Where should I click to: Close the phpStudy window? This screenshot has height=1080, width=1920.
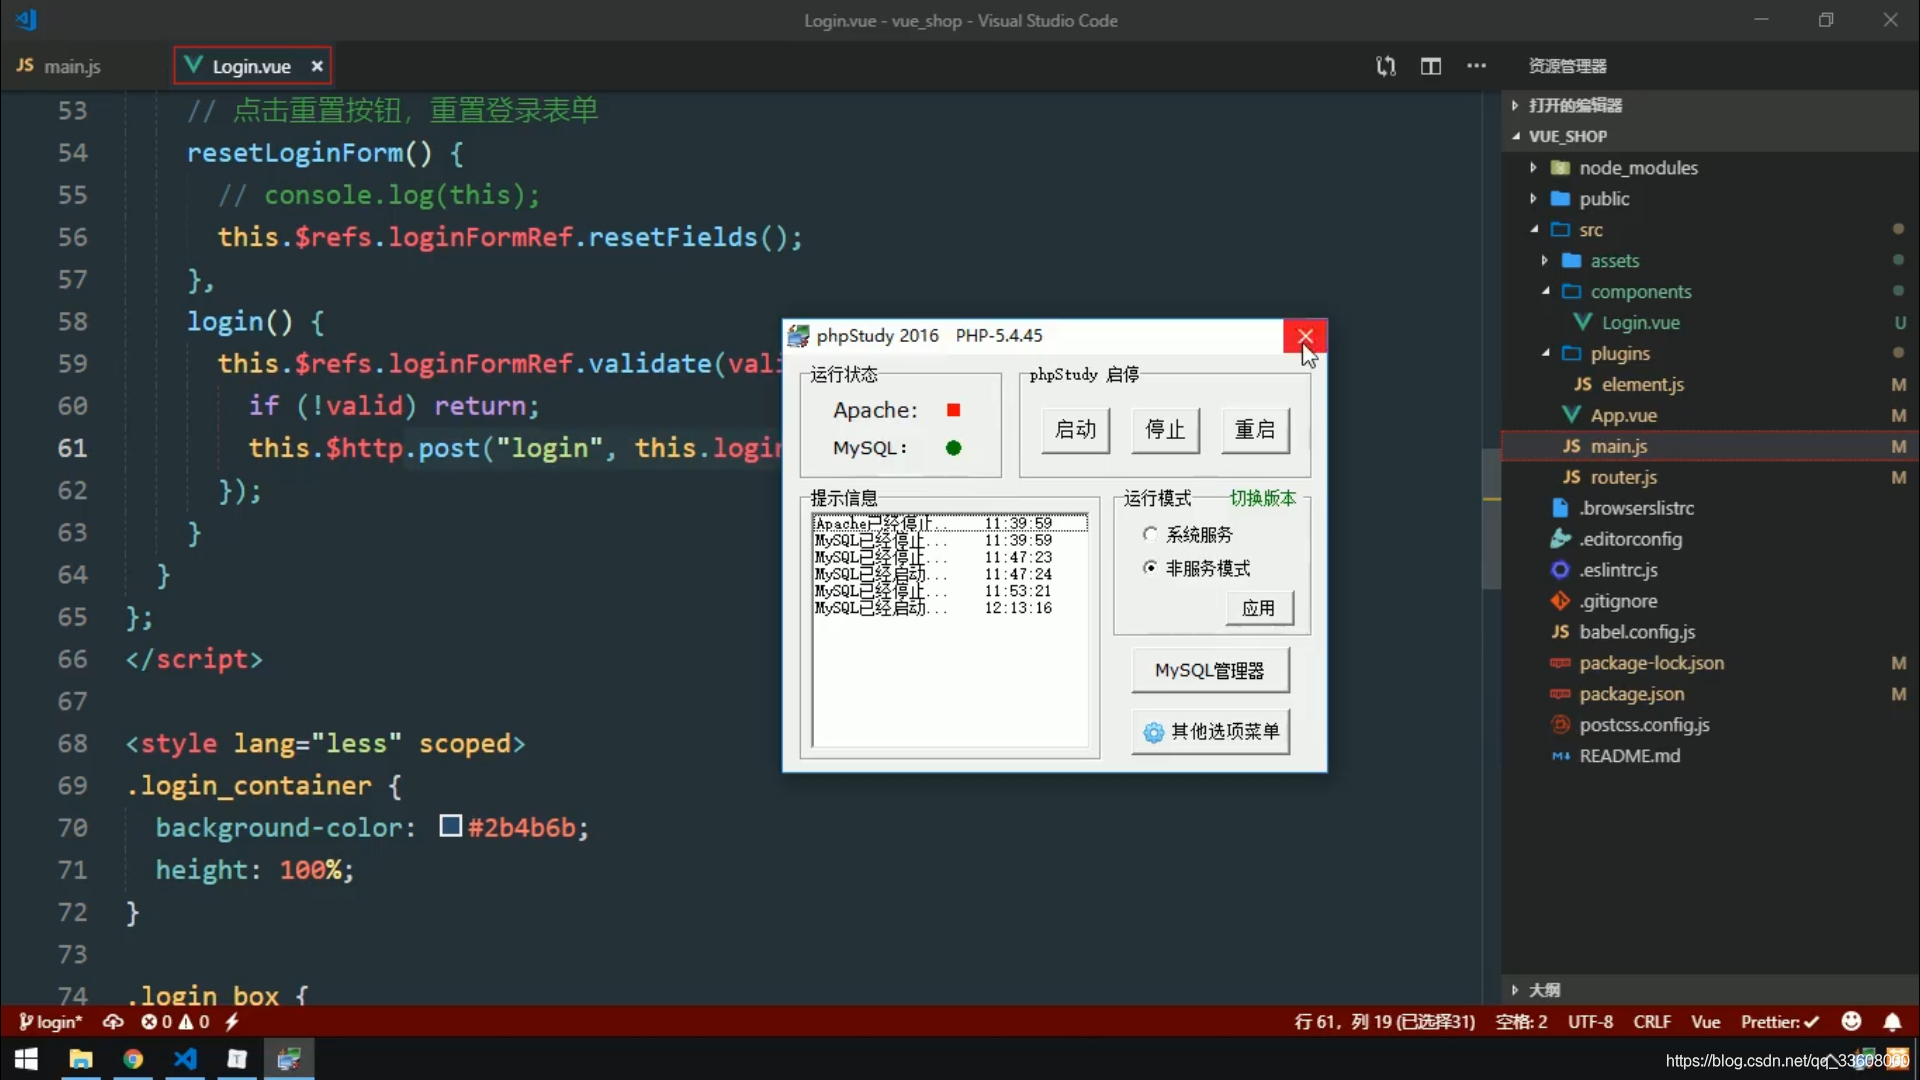(1305, 336)
